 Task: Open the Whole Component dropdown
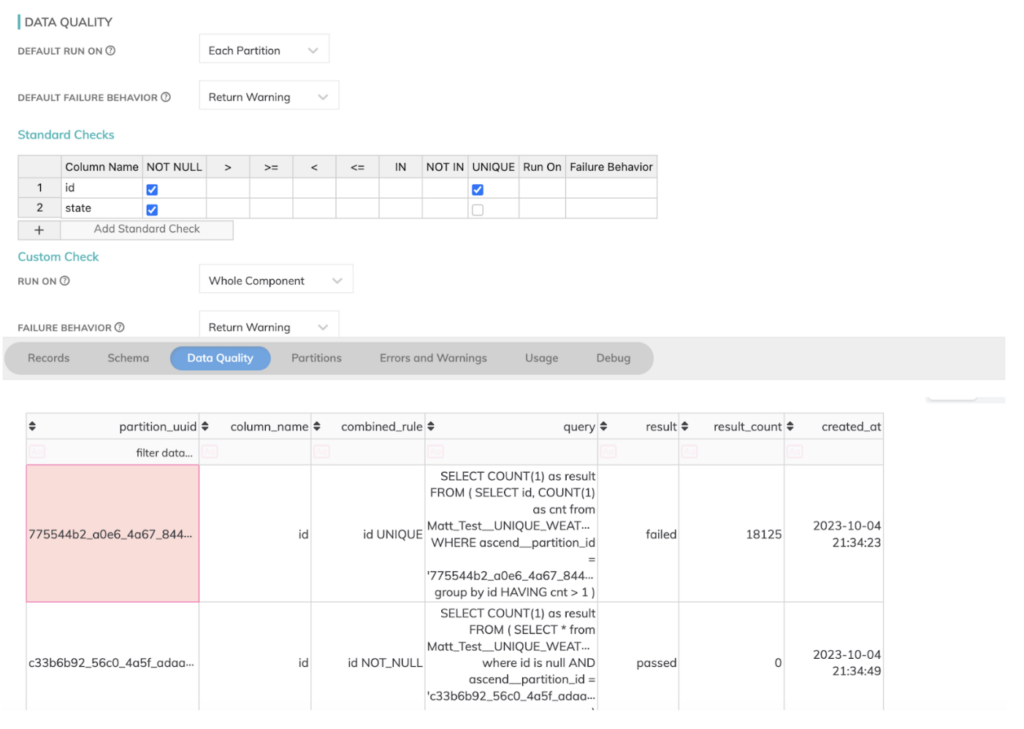[276, 281]
